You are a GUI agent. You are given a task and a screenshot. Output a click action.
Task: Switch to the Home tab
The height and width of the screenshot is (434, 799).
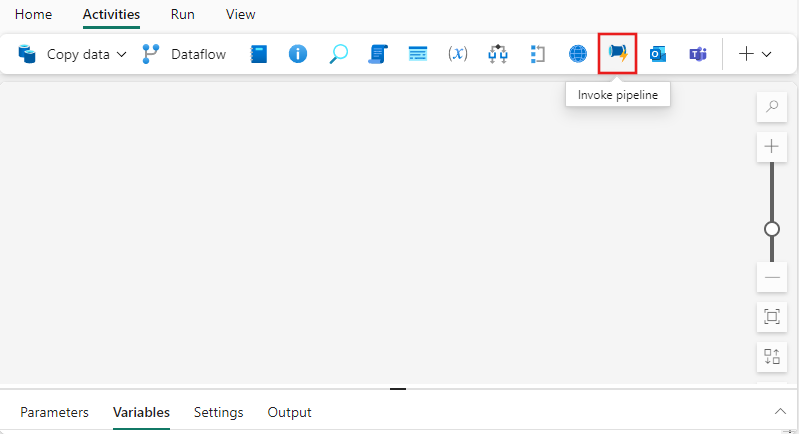(x=33, y=14)
